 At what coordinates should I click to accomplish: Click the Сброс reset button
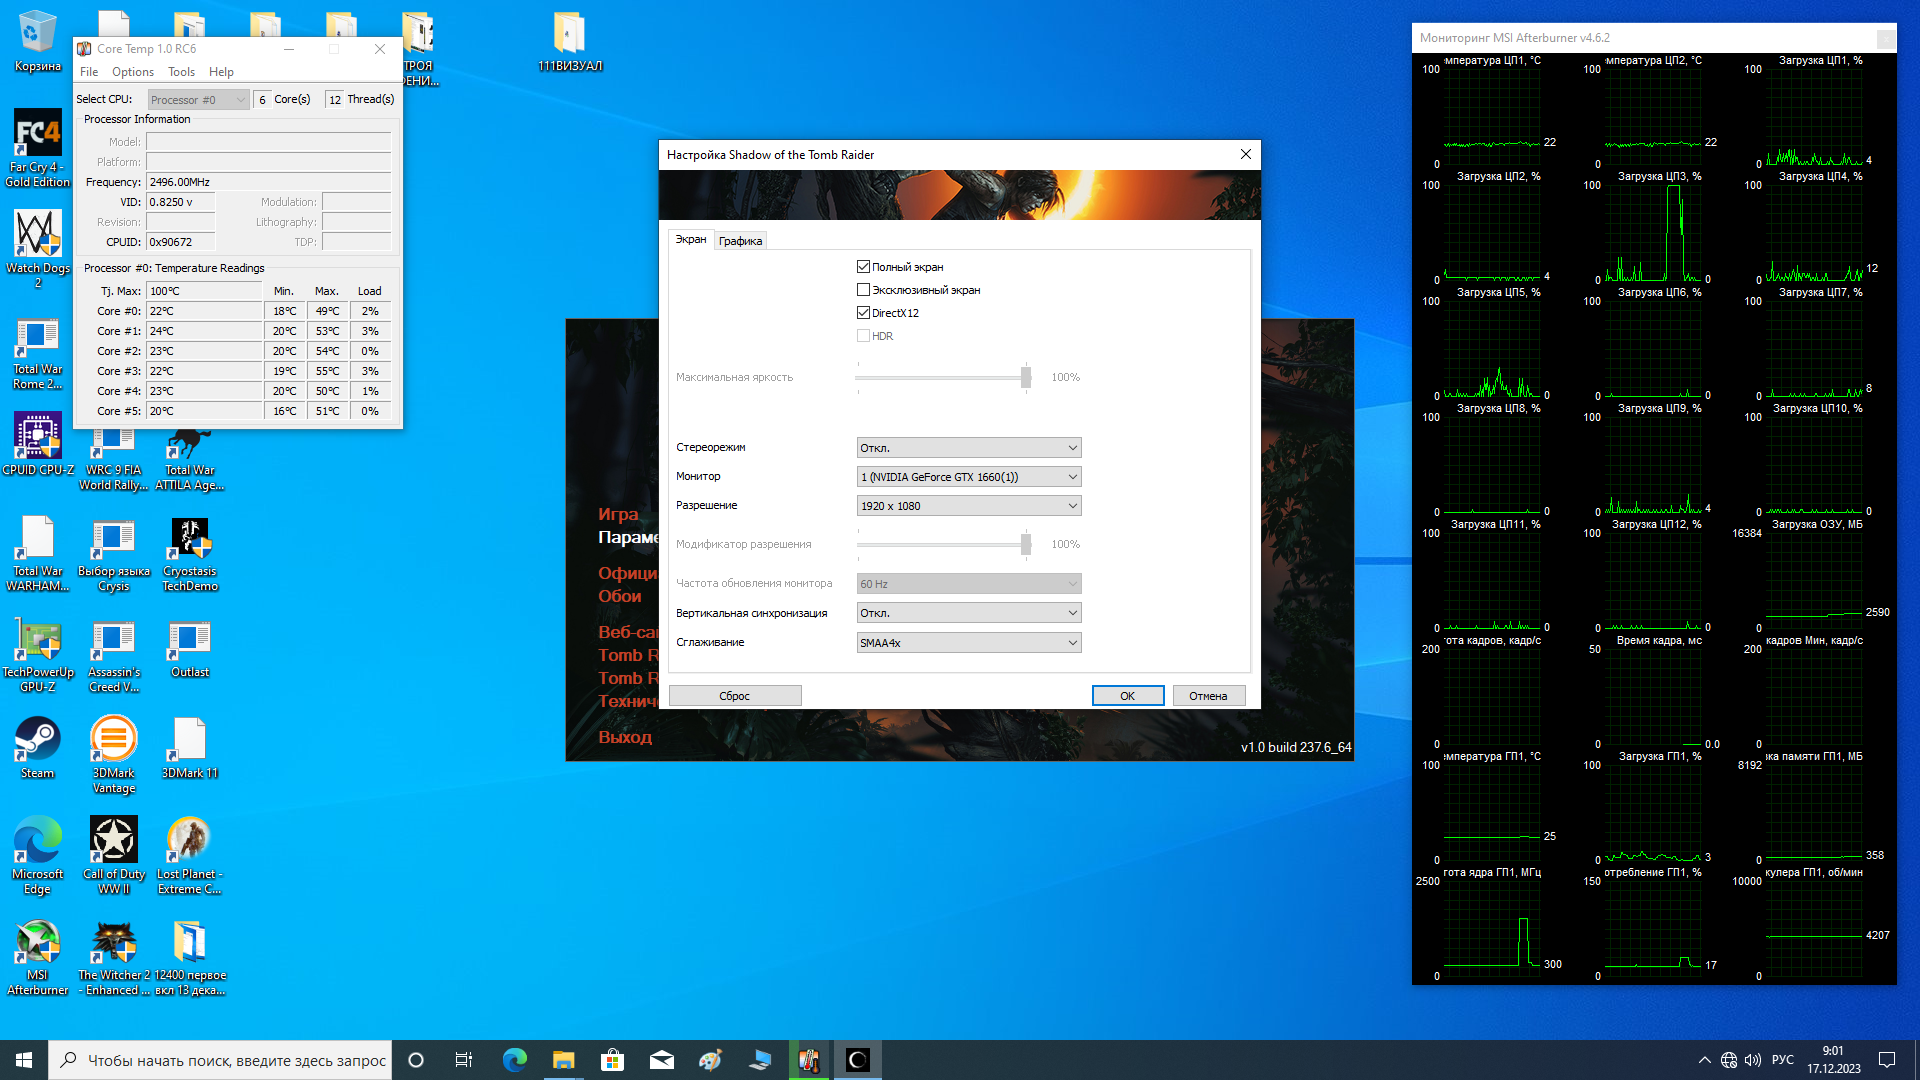point(734,696)
